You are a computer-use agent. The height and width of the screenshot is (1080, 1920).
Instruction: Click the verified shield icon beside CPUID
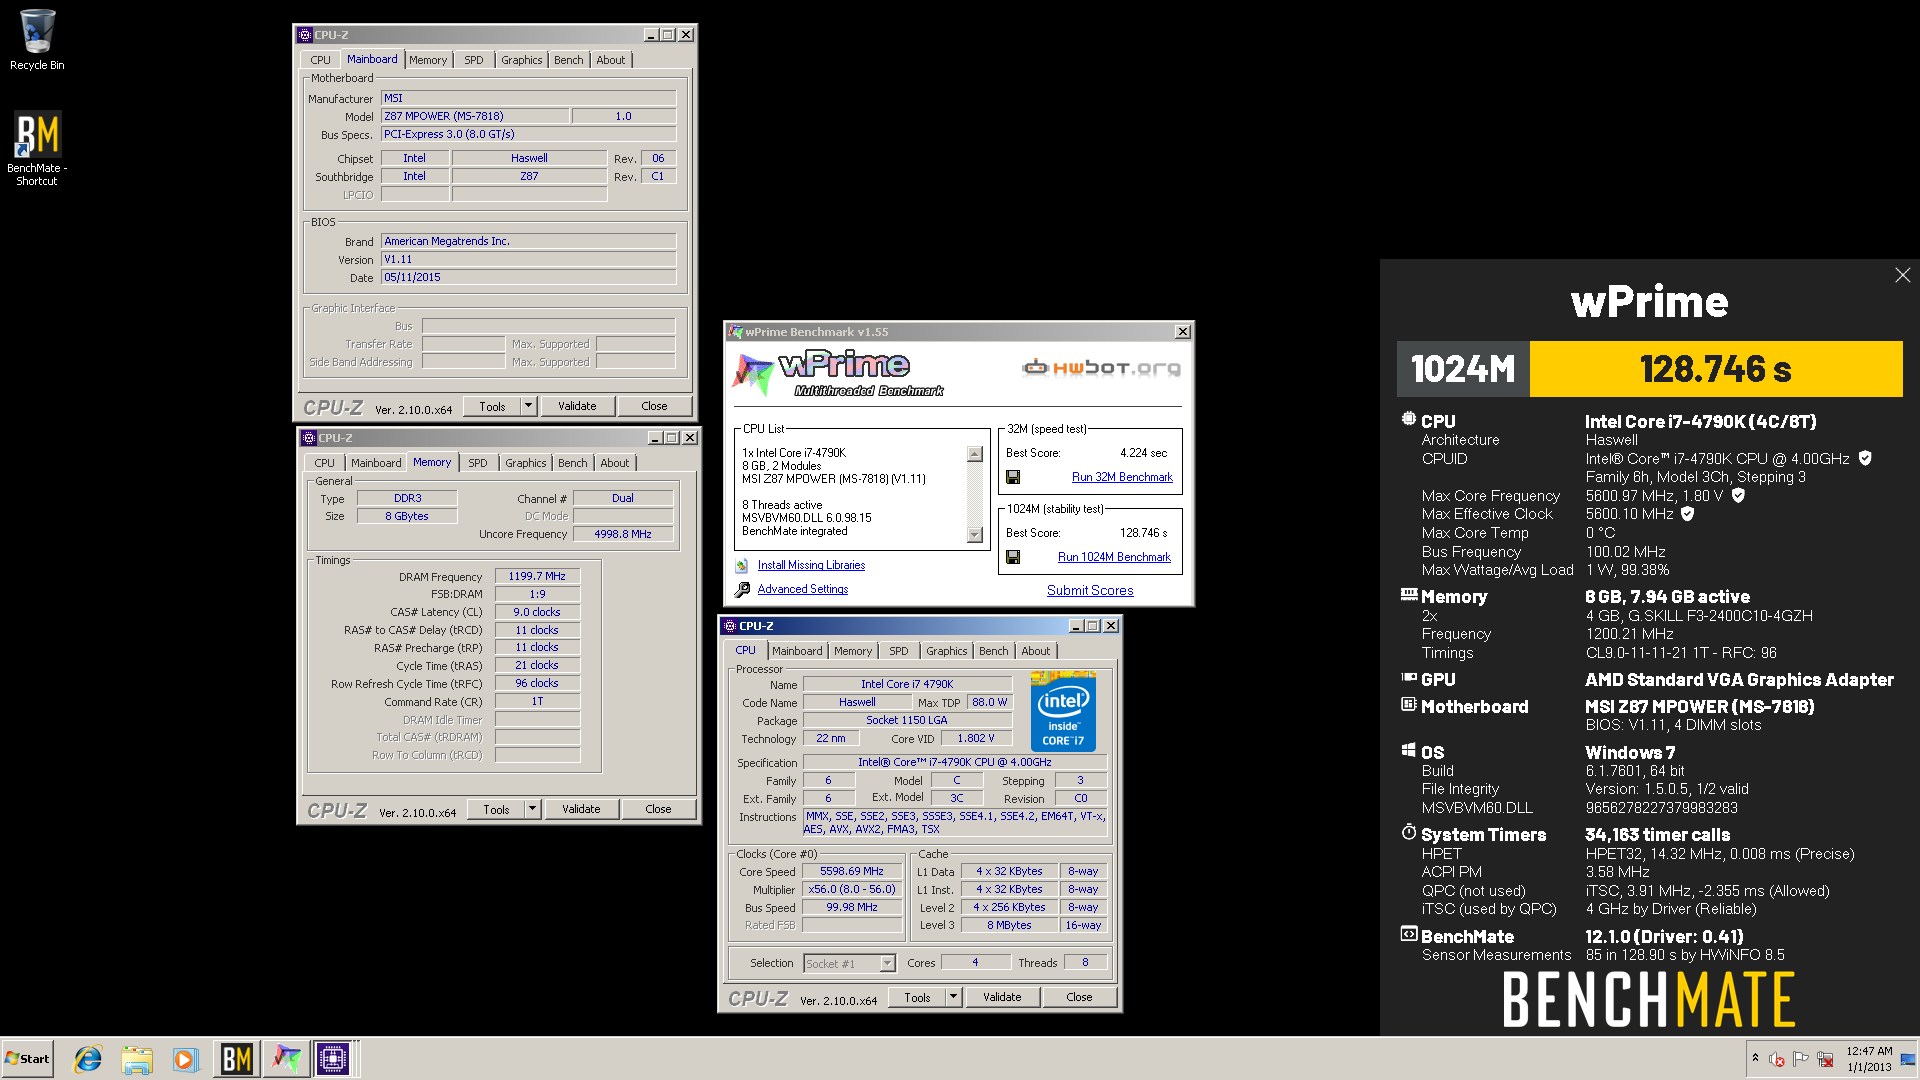[x=1865, y=458]
